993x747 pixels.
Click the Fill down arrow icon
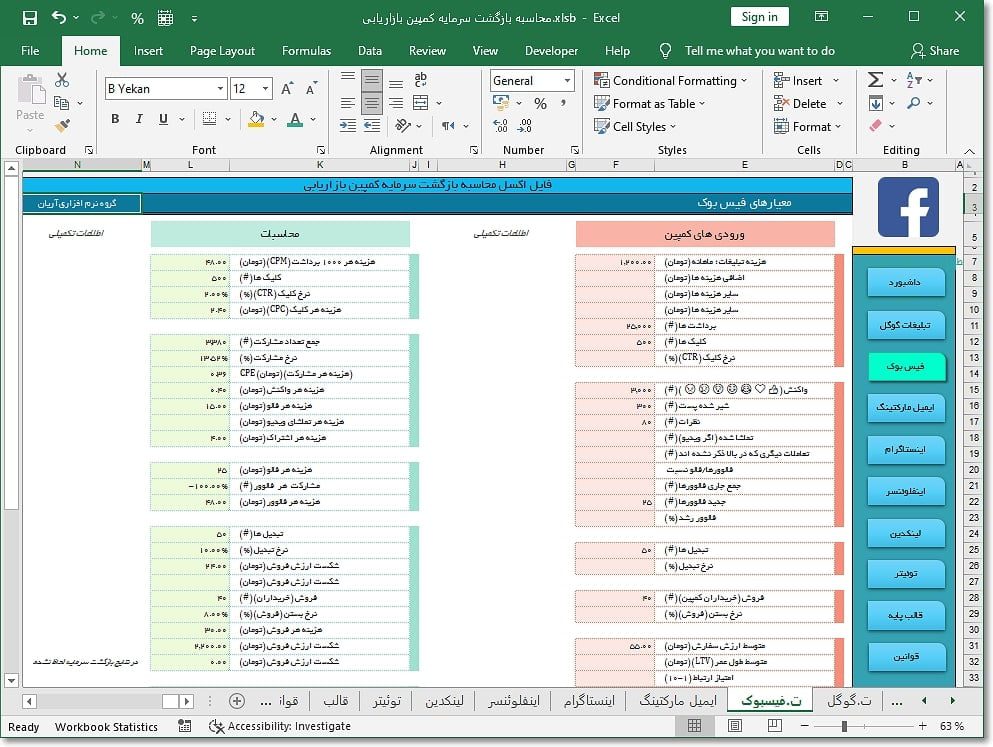[x=876, y=103]
